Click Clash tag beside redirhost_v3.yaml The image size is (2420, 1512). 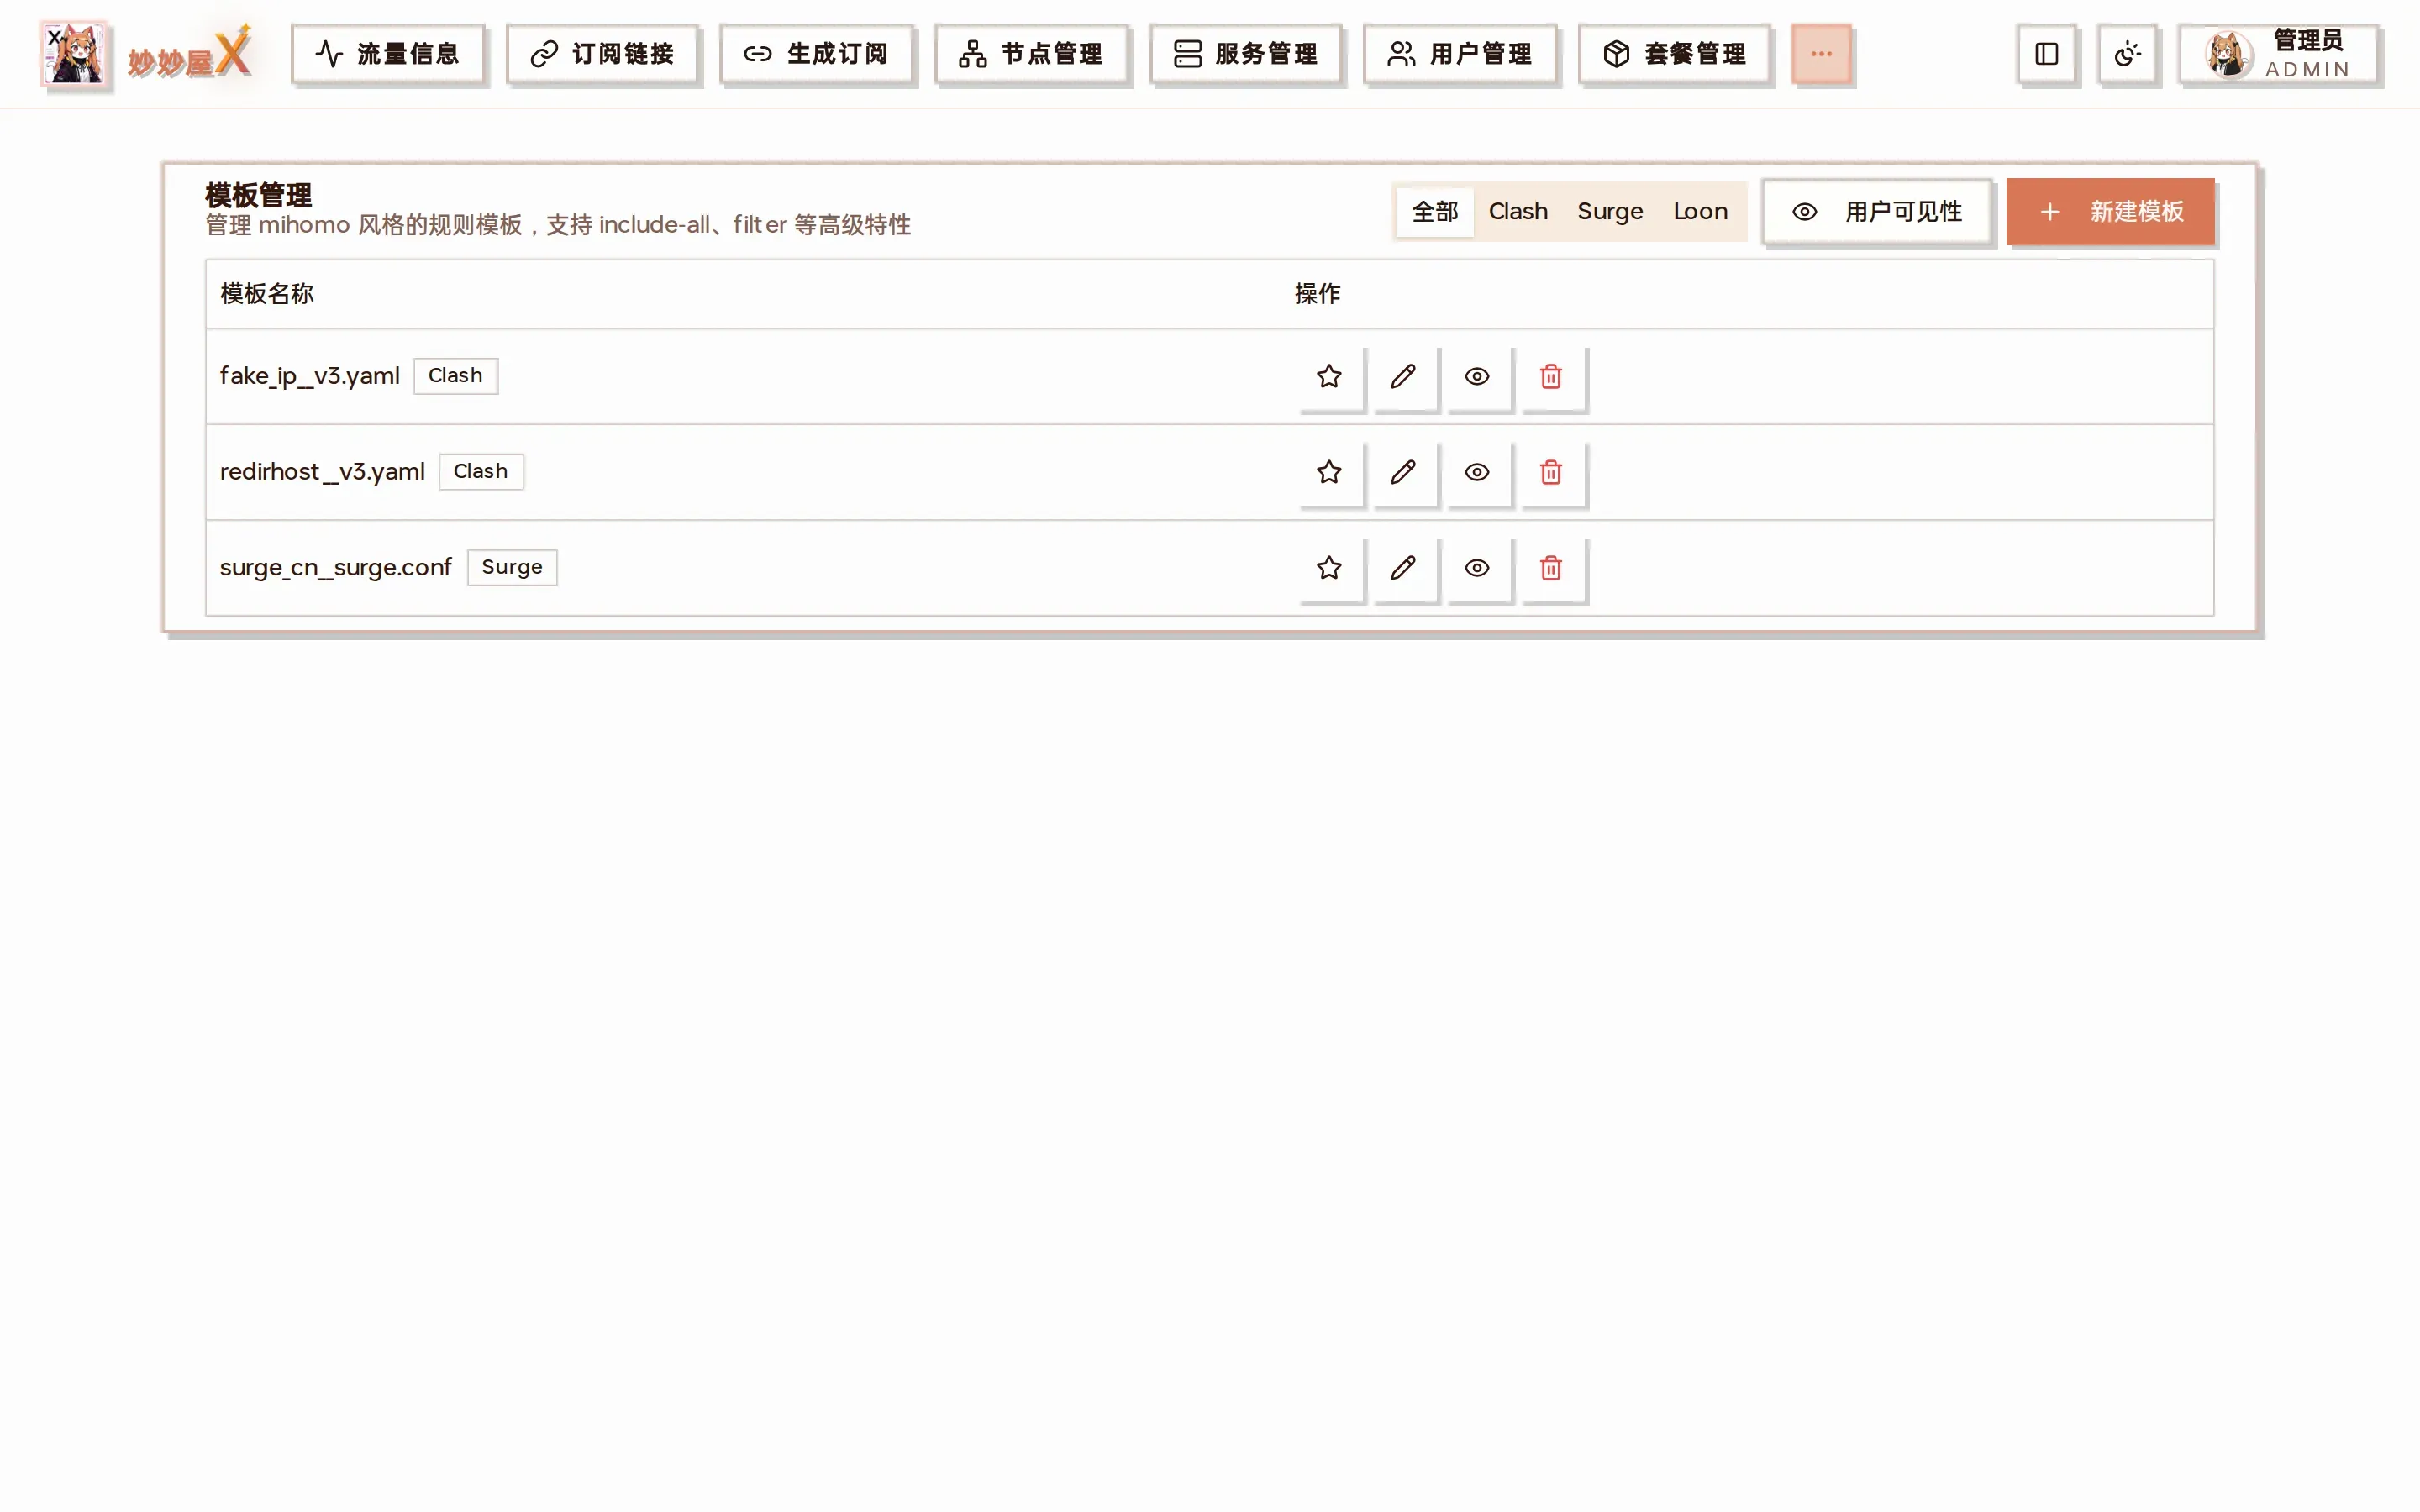(481, 472)
